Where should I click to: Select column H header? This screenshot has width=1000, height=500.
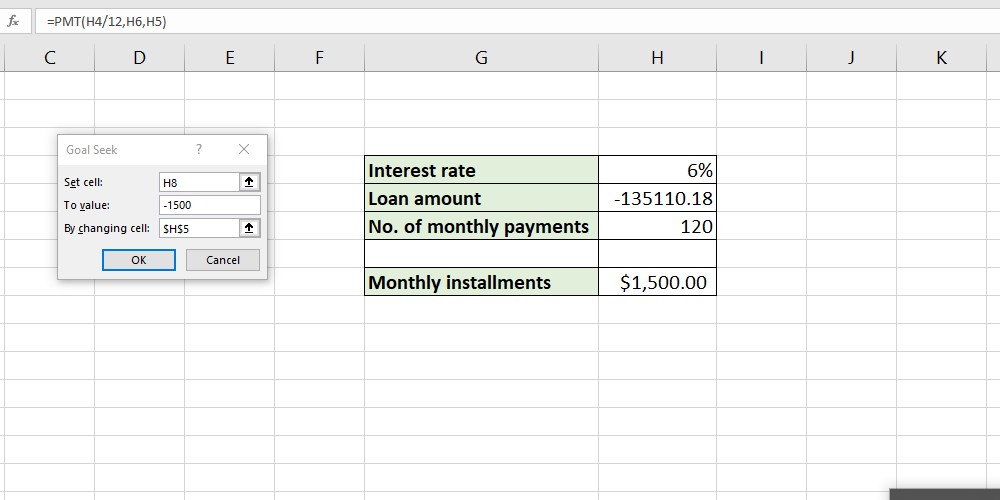[658, 58]
